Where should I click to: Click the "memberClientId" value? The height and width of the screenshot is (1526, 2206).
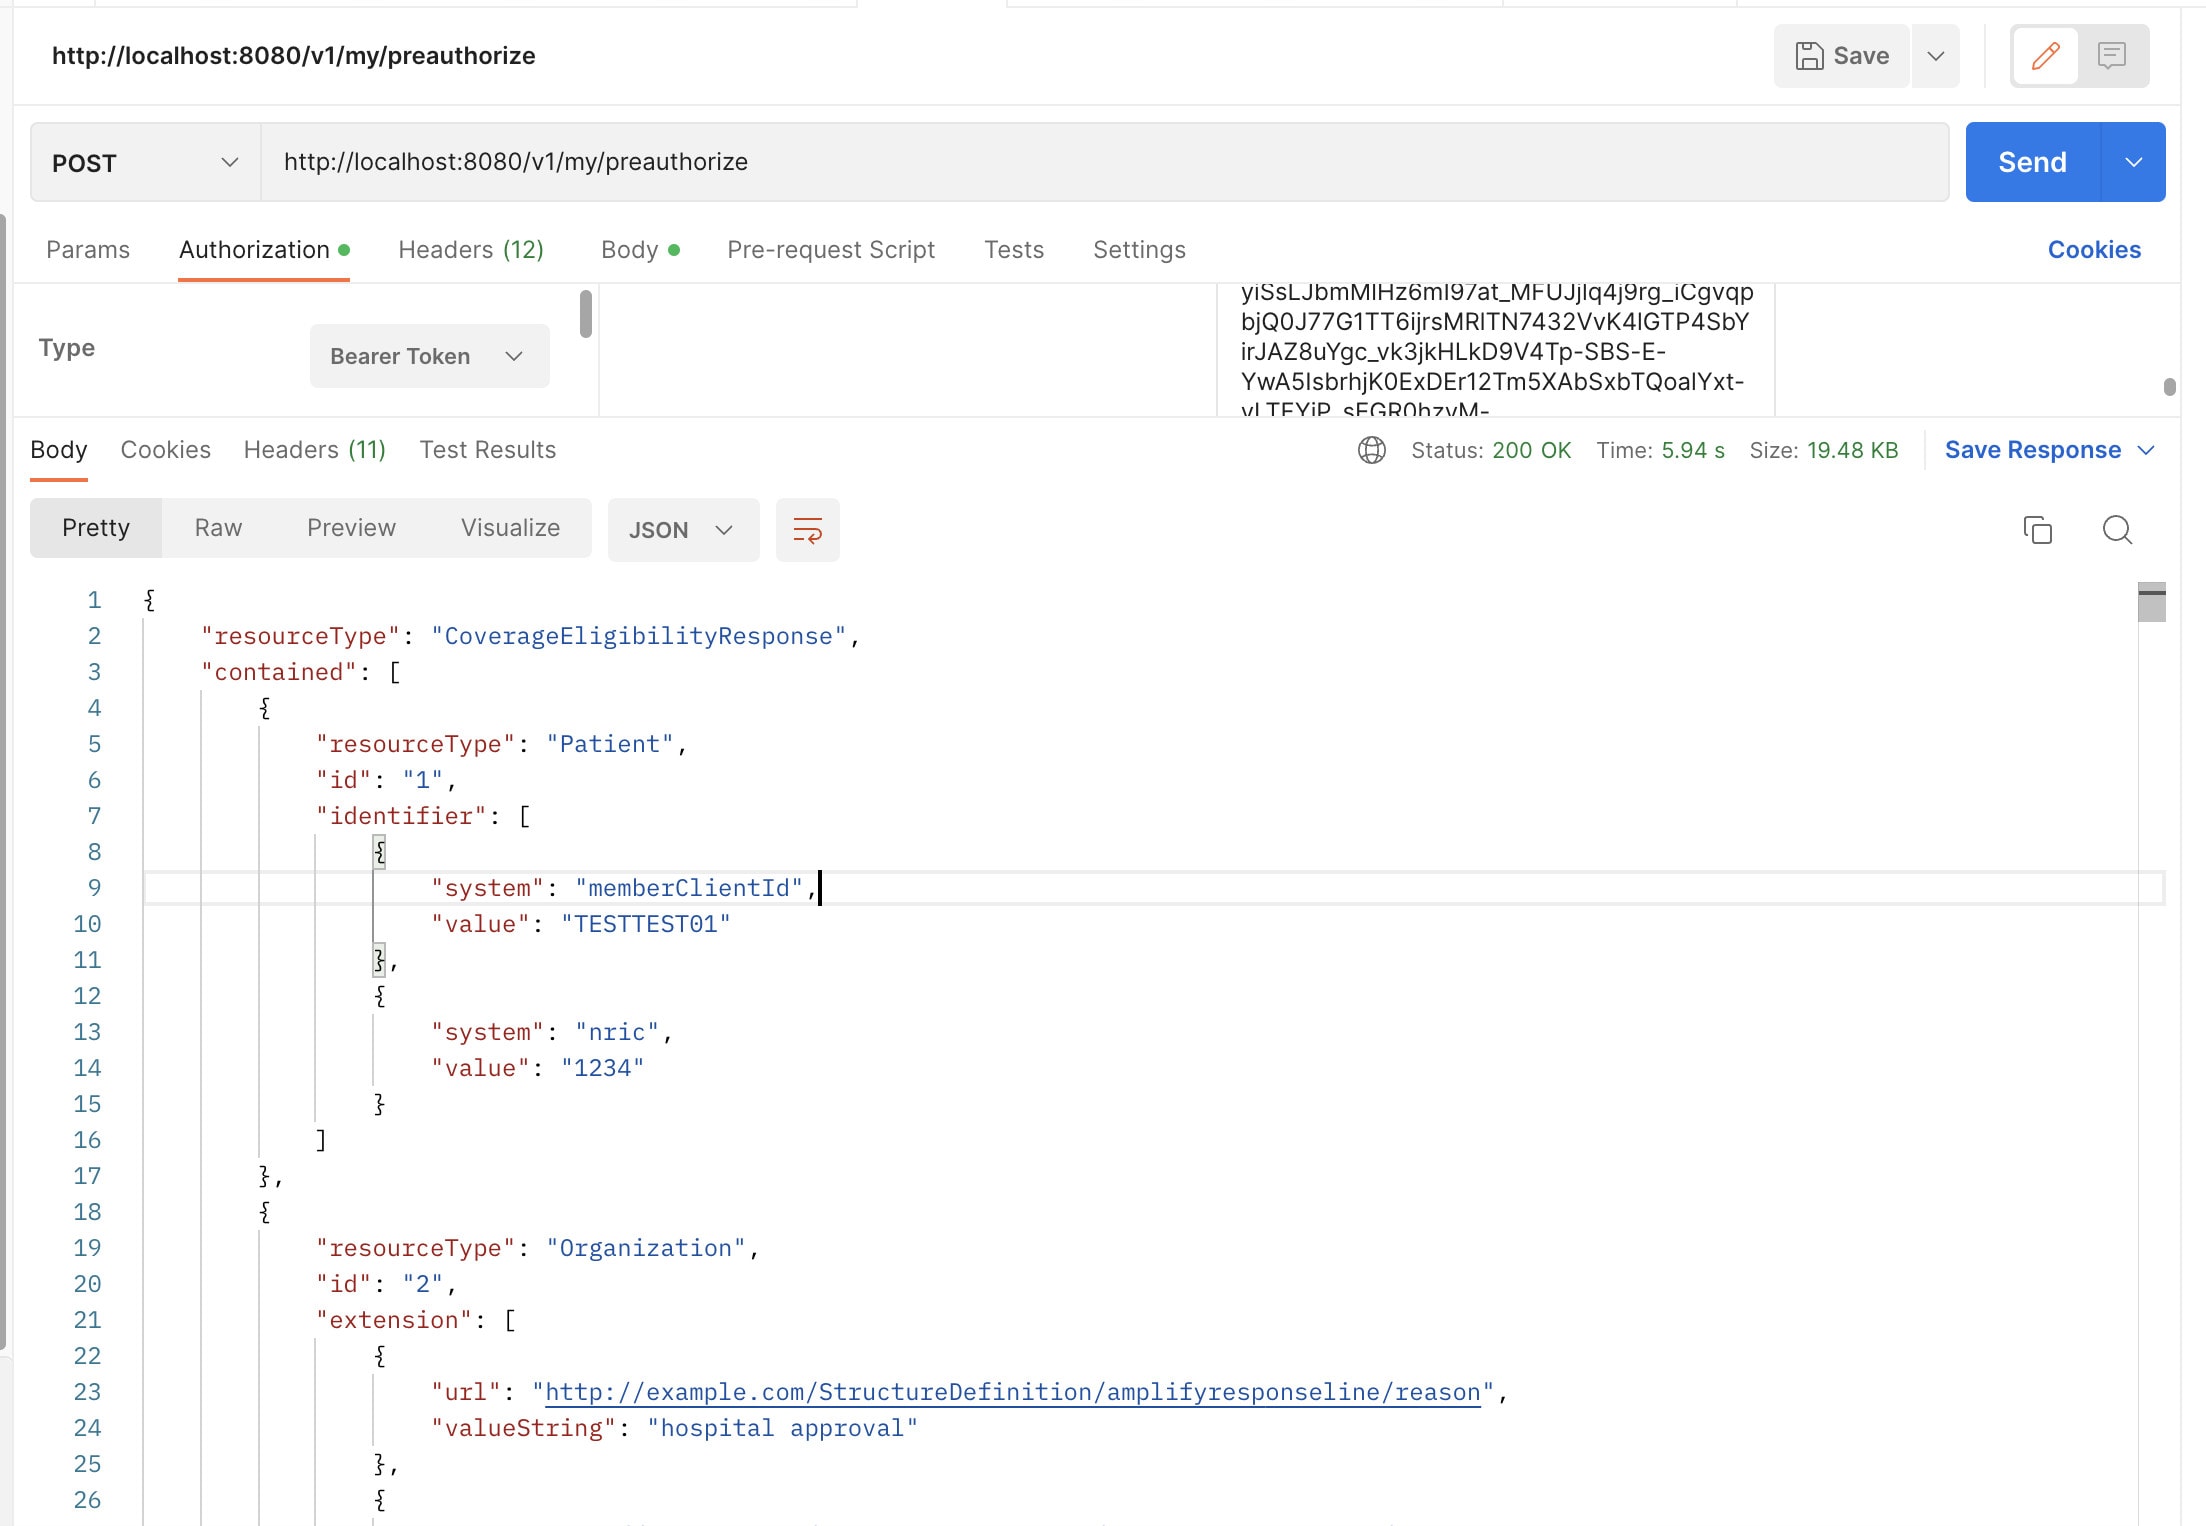point(689,888)
